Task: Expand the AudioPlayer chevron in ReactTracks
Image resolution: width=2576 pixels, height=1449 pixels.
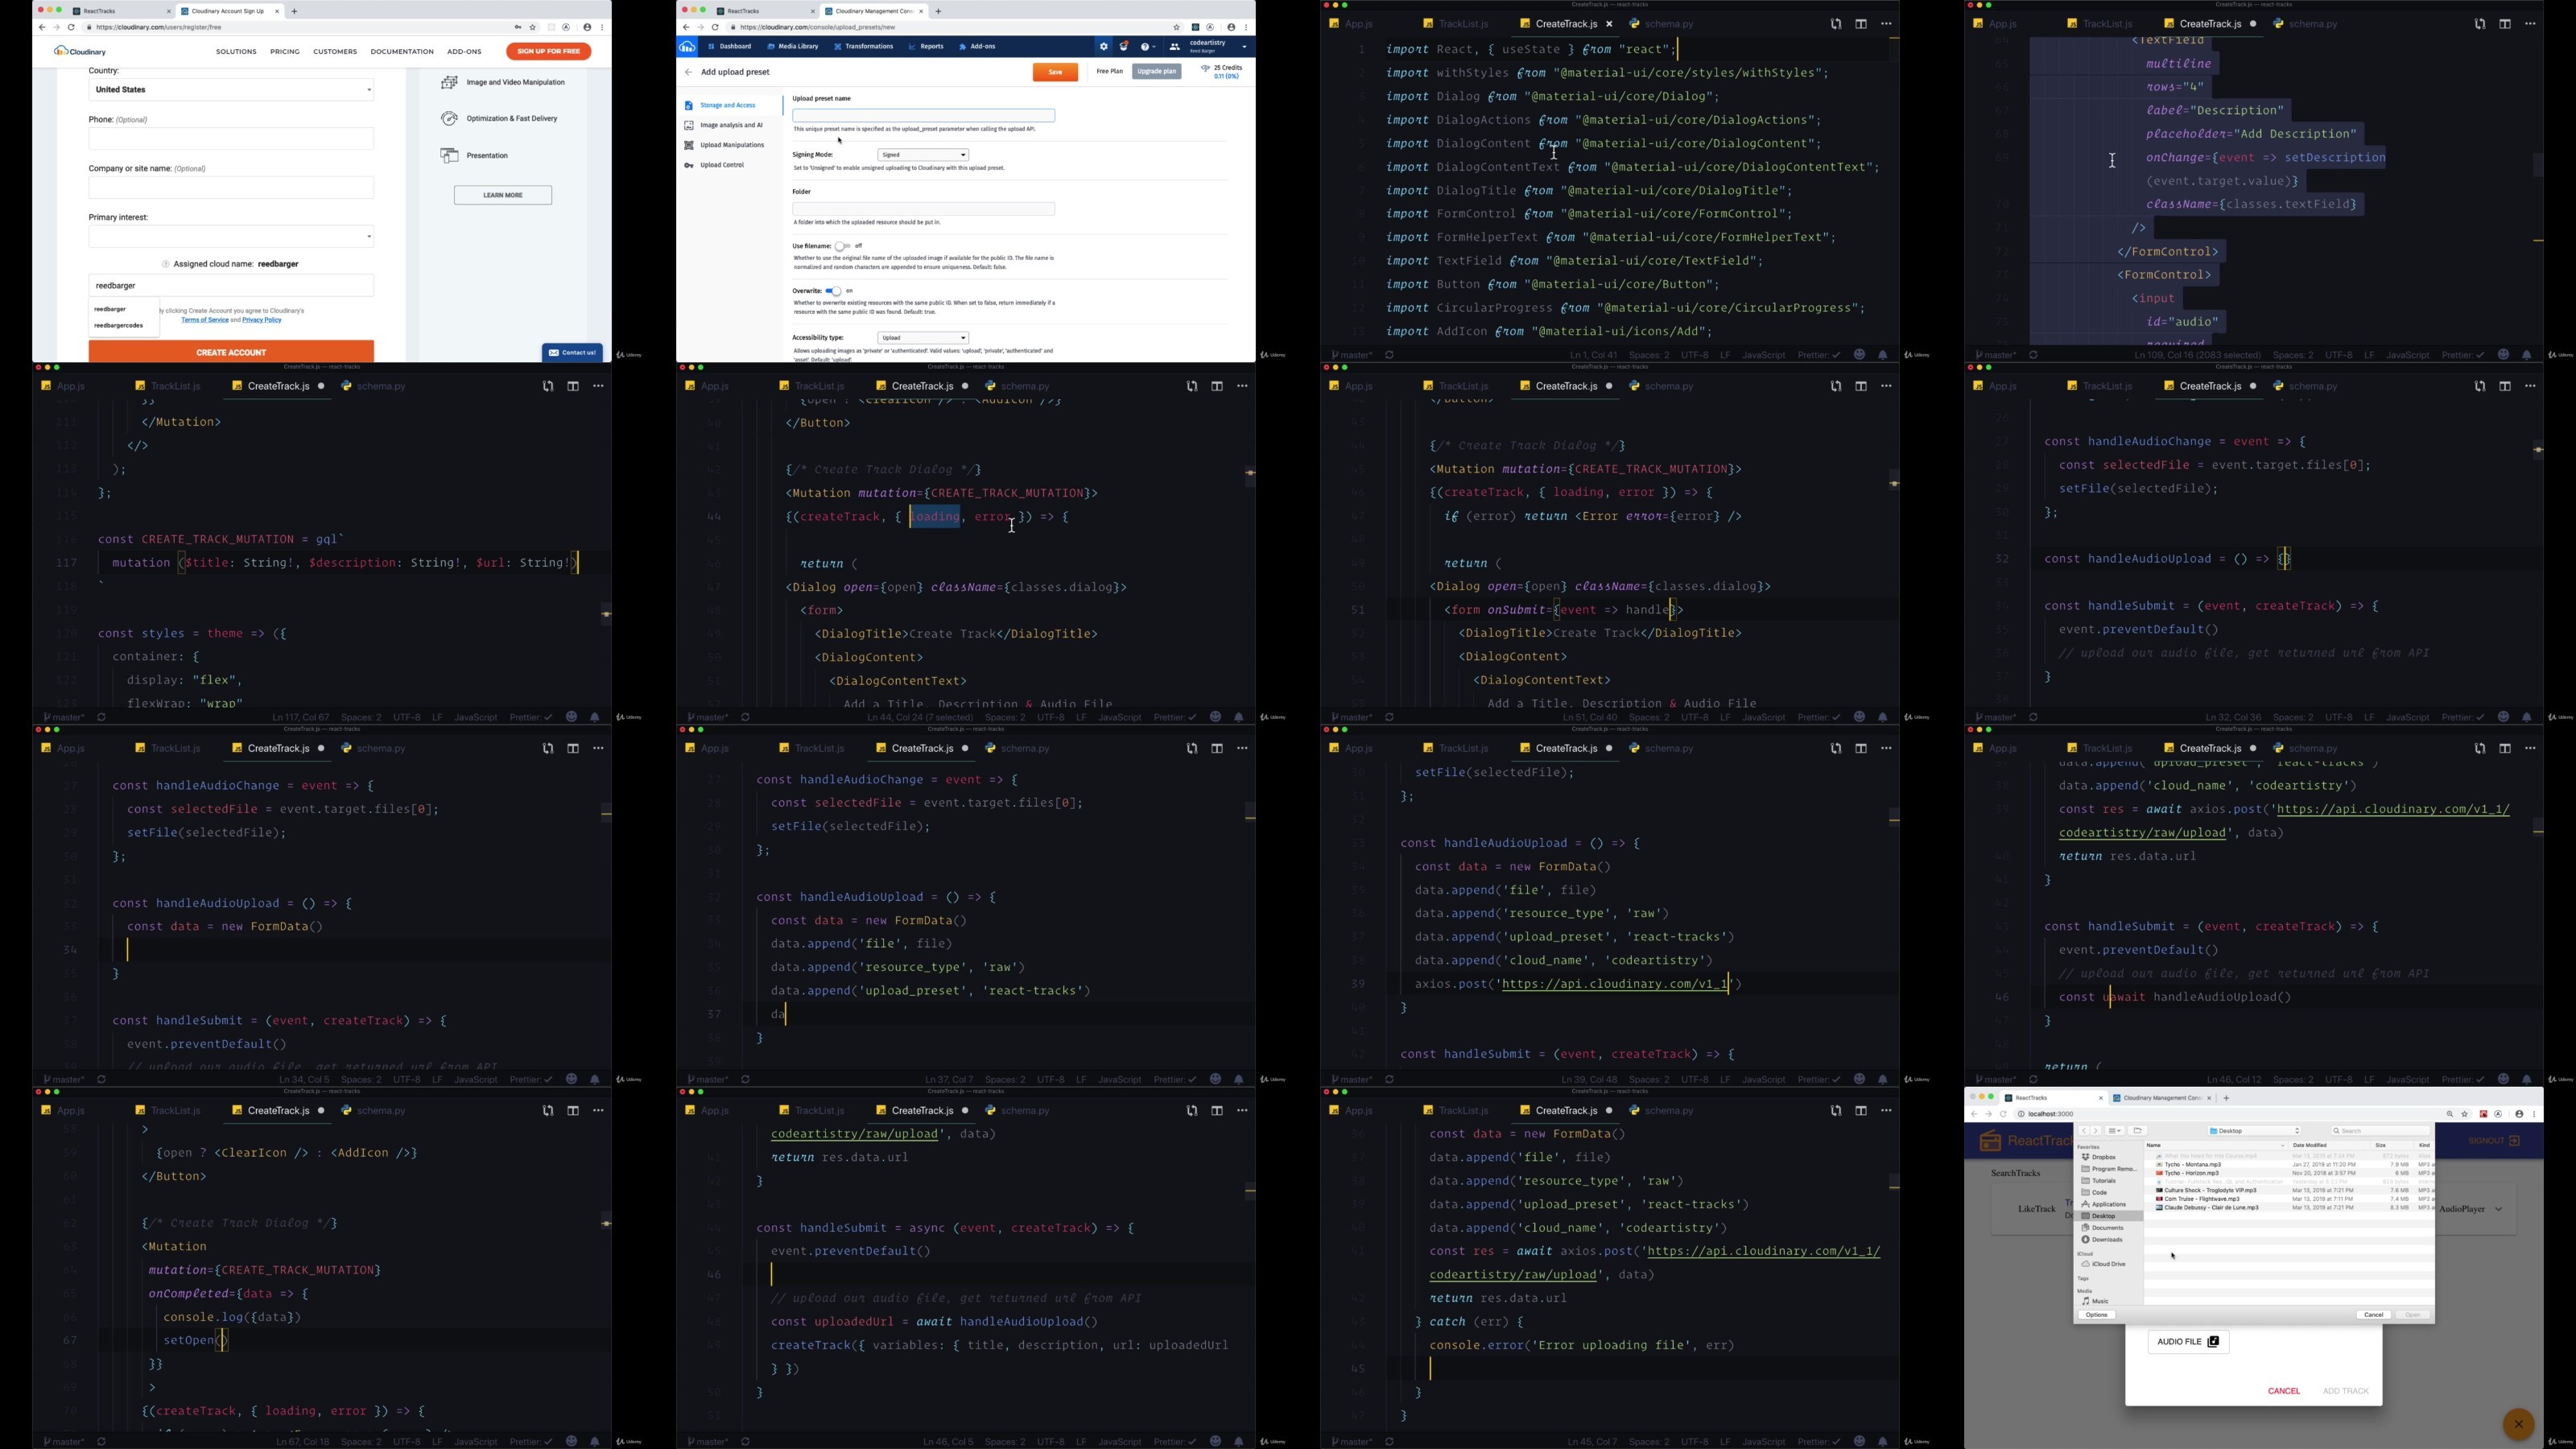Action: [x=2499, y=1210]
